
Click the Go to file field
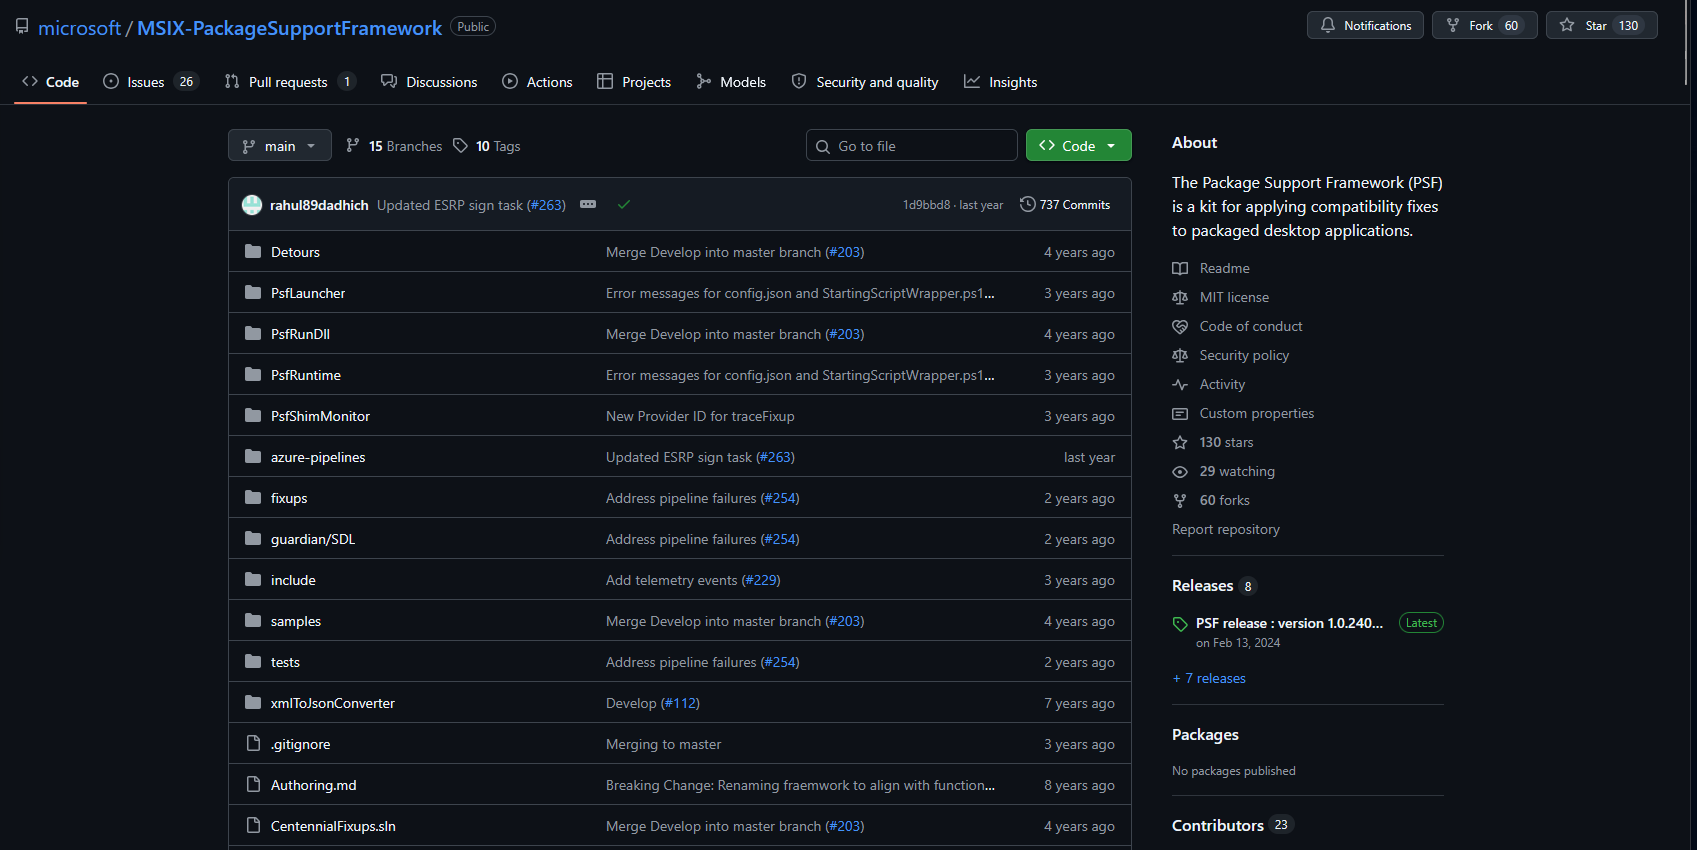[911, 146]
